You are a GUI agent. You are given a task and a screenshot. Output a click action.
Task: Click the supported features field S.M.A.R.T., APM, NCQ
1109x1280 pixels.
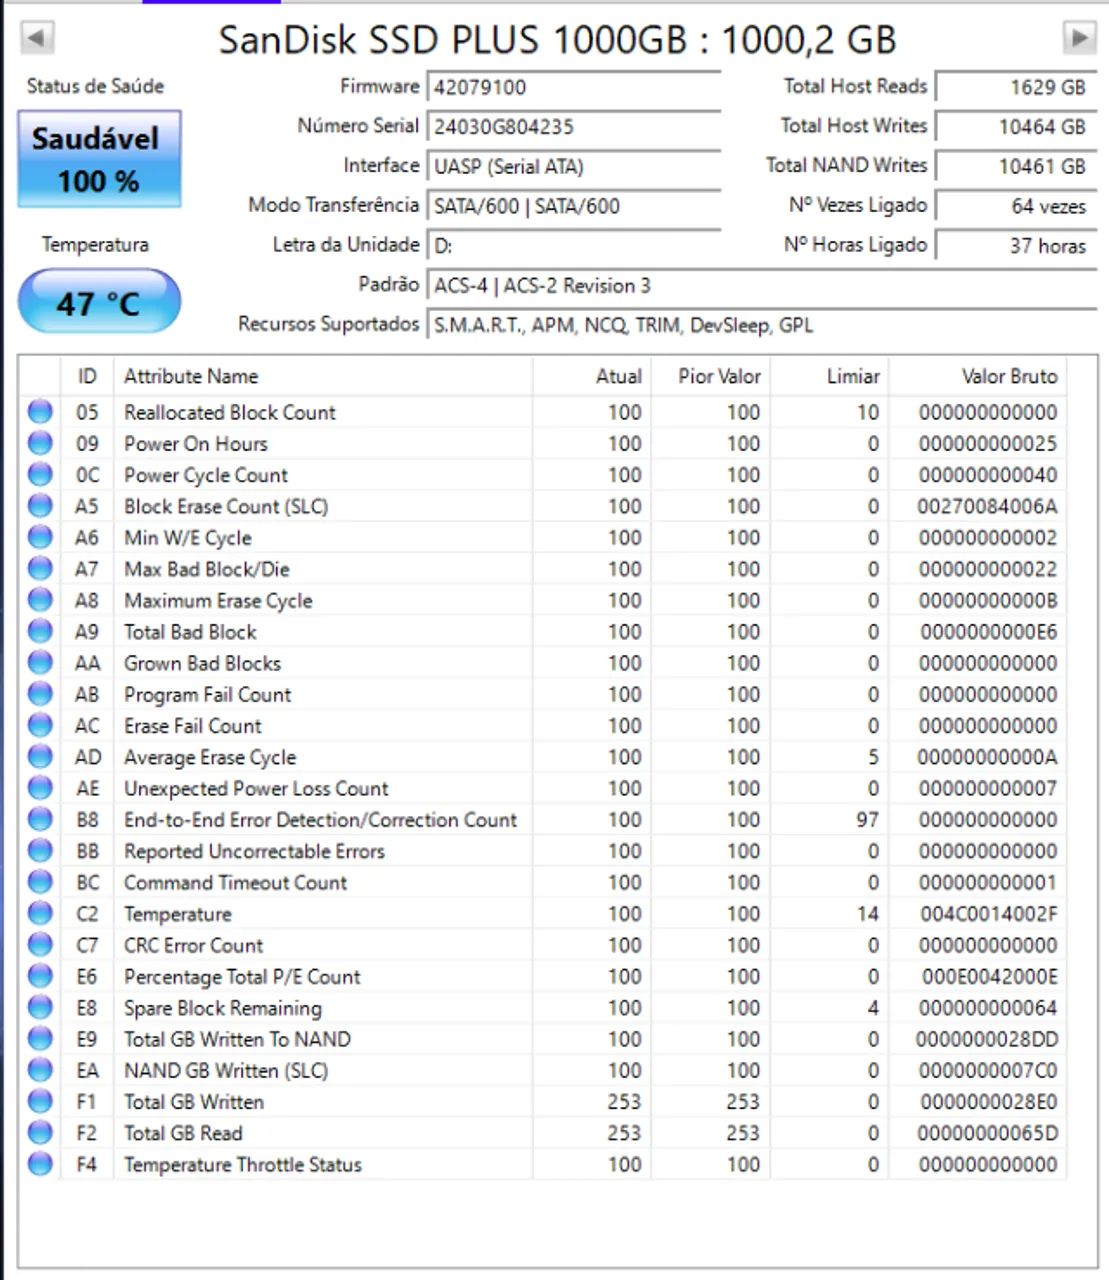[762, 325]
